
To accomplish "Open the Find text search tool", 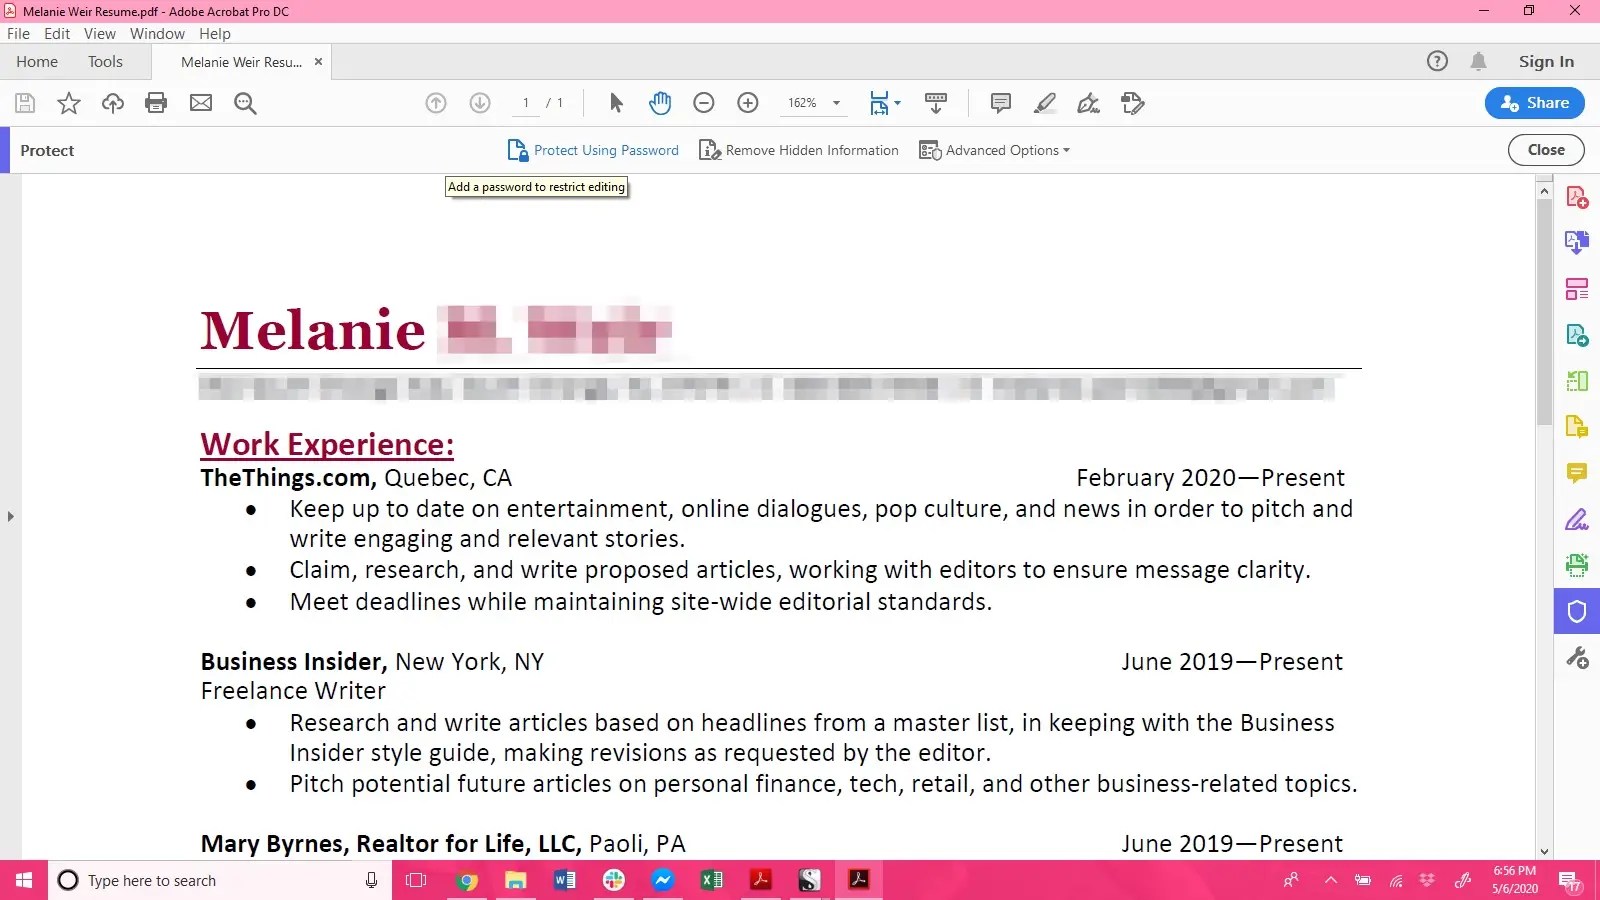I will [x=245, y=103].
